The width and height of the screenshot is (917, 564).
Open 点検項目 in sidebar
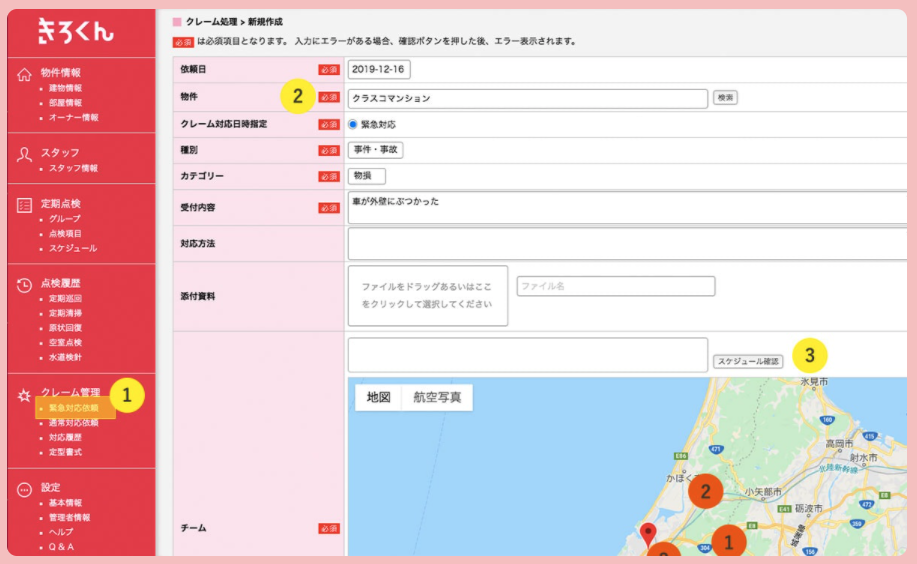pos(66,233)
